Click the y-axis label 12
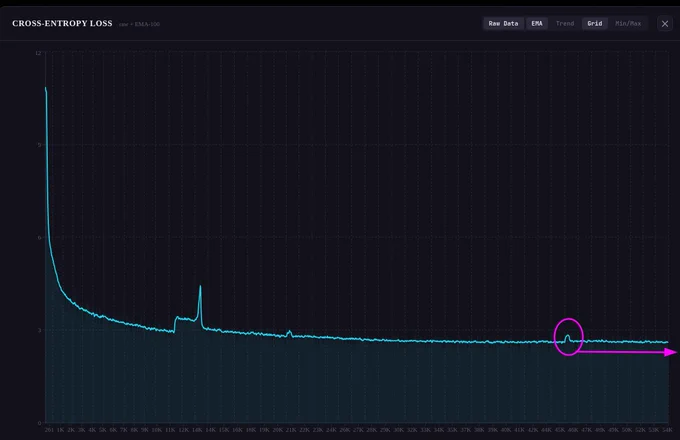This screenshot has height=440, width=680. point(38,53)
